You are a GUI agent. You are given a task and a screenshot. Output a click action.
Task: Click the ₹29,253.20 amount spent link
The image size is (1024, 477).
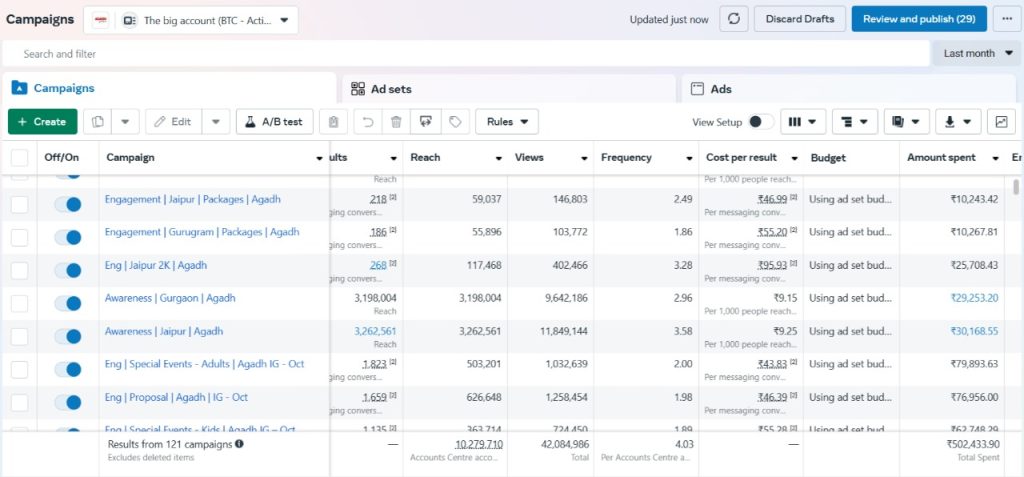coord(974,298)
